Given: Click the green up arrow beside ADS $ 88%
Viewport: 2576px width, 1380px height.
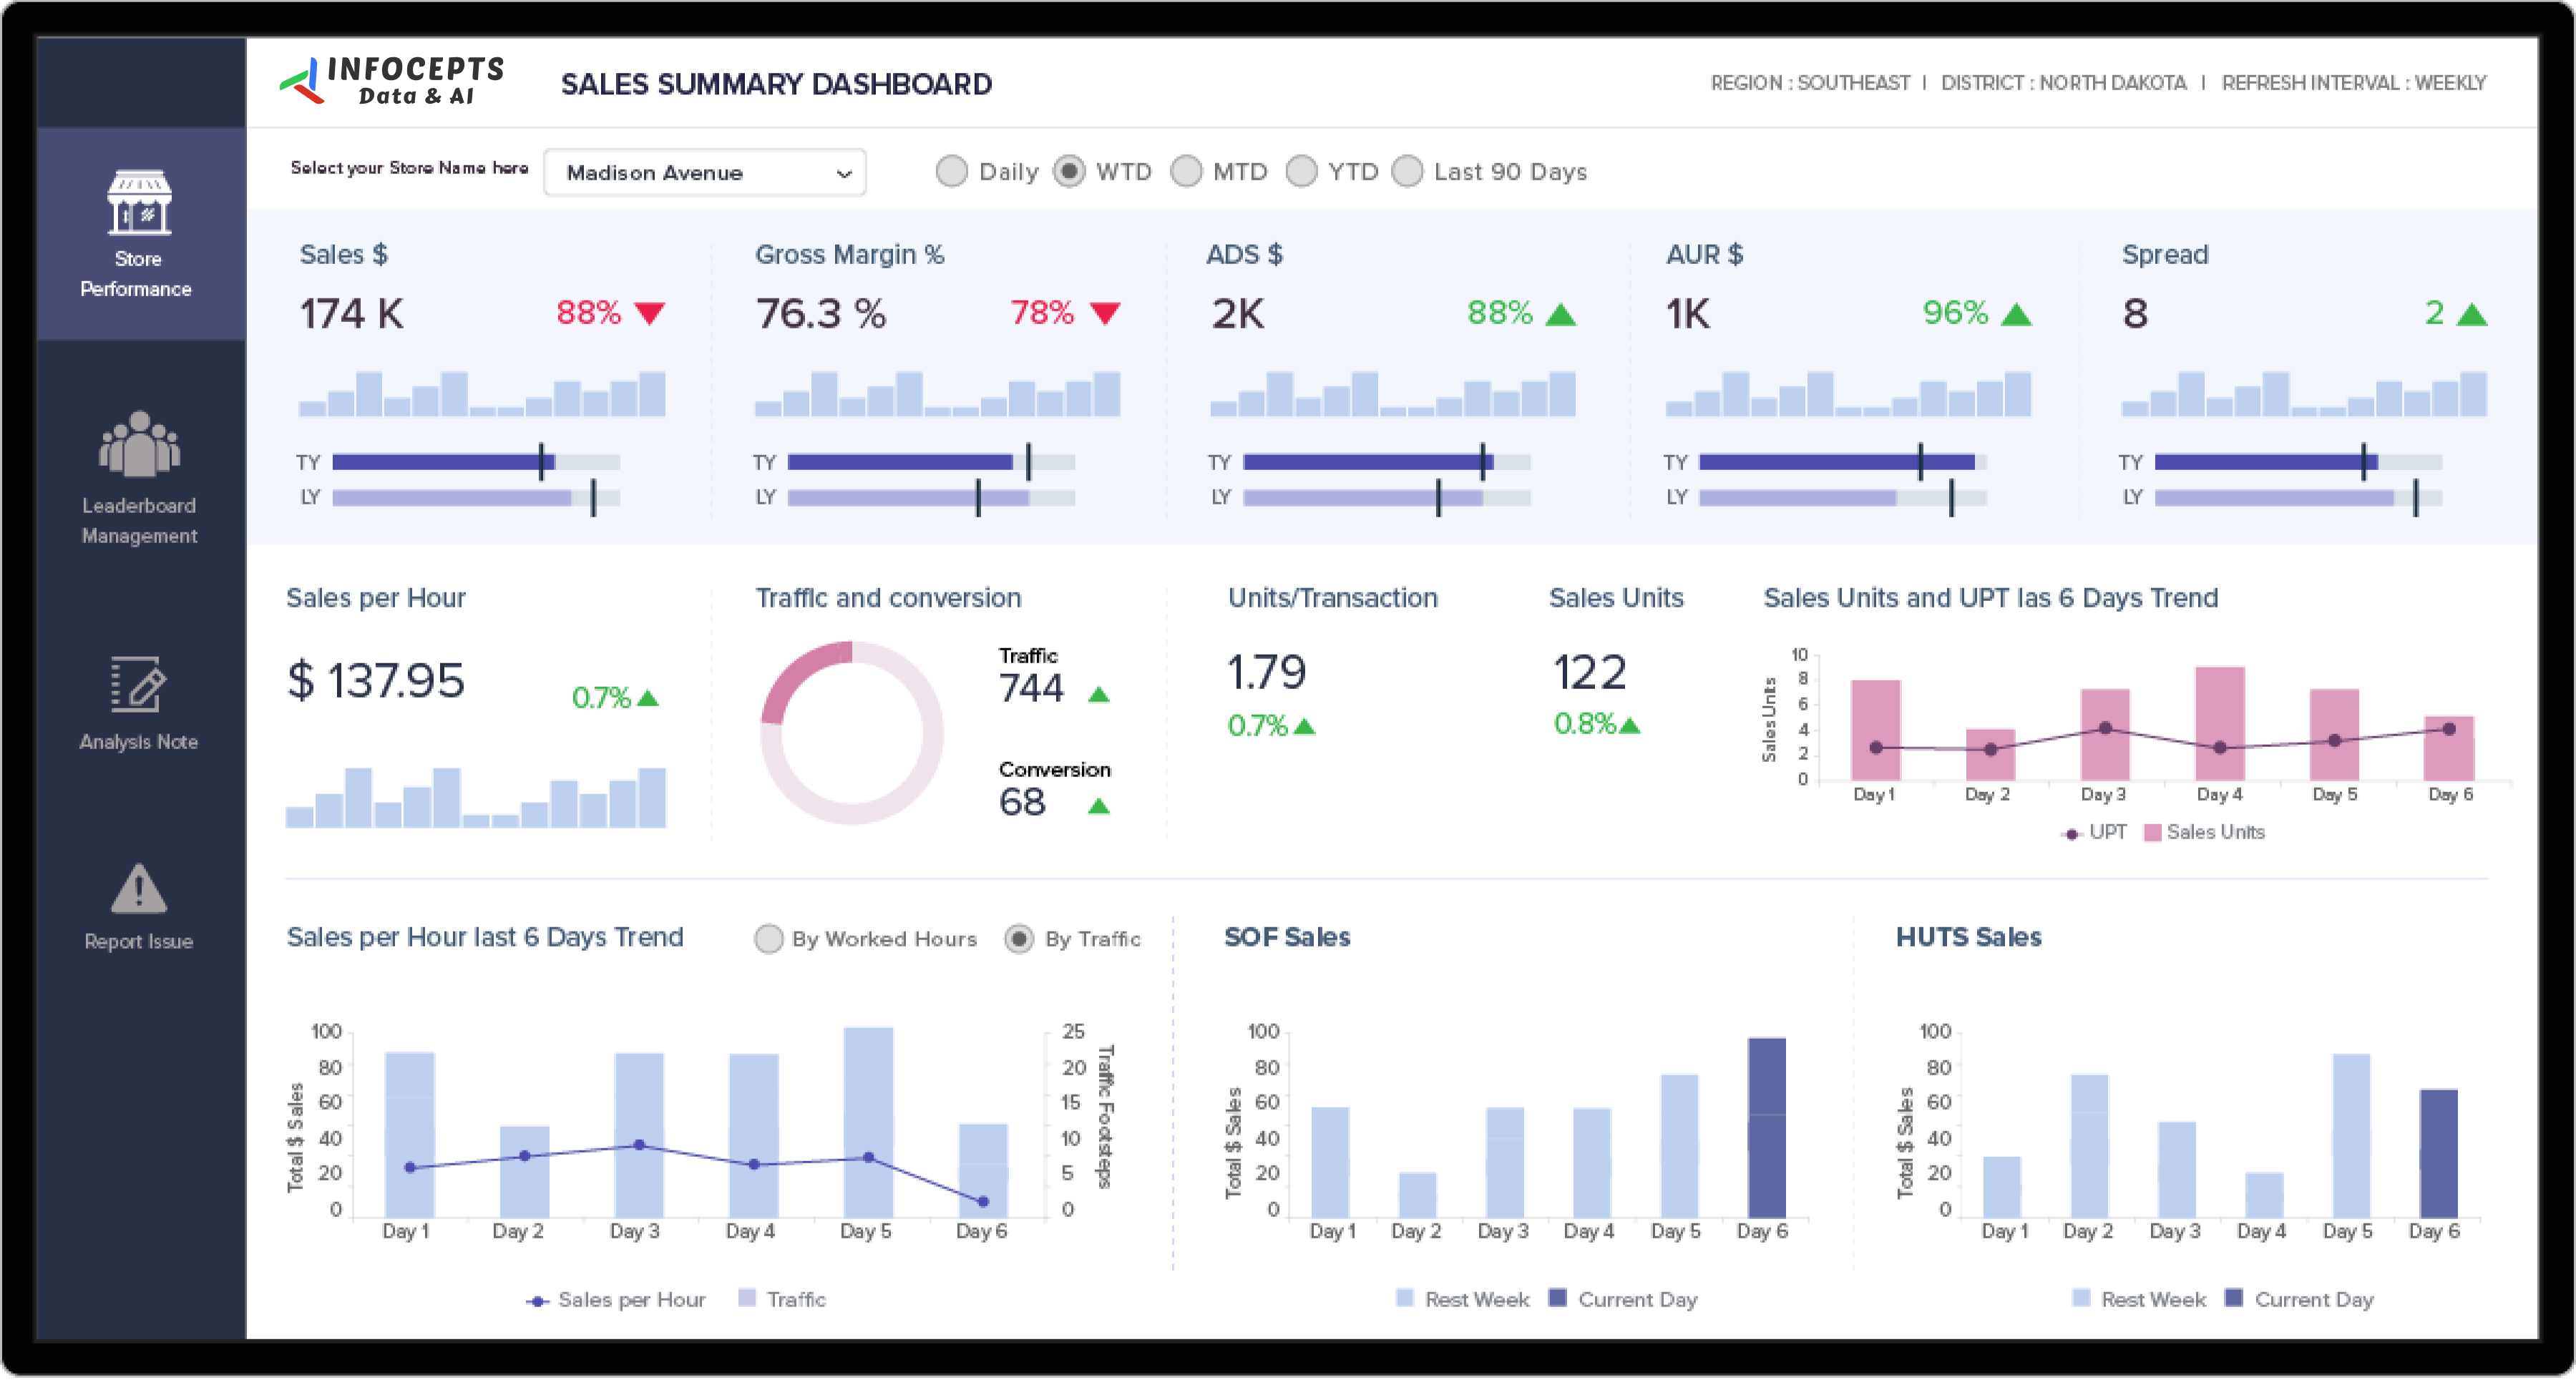Looking at the screenshot, I should point(1561,315).
